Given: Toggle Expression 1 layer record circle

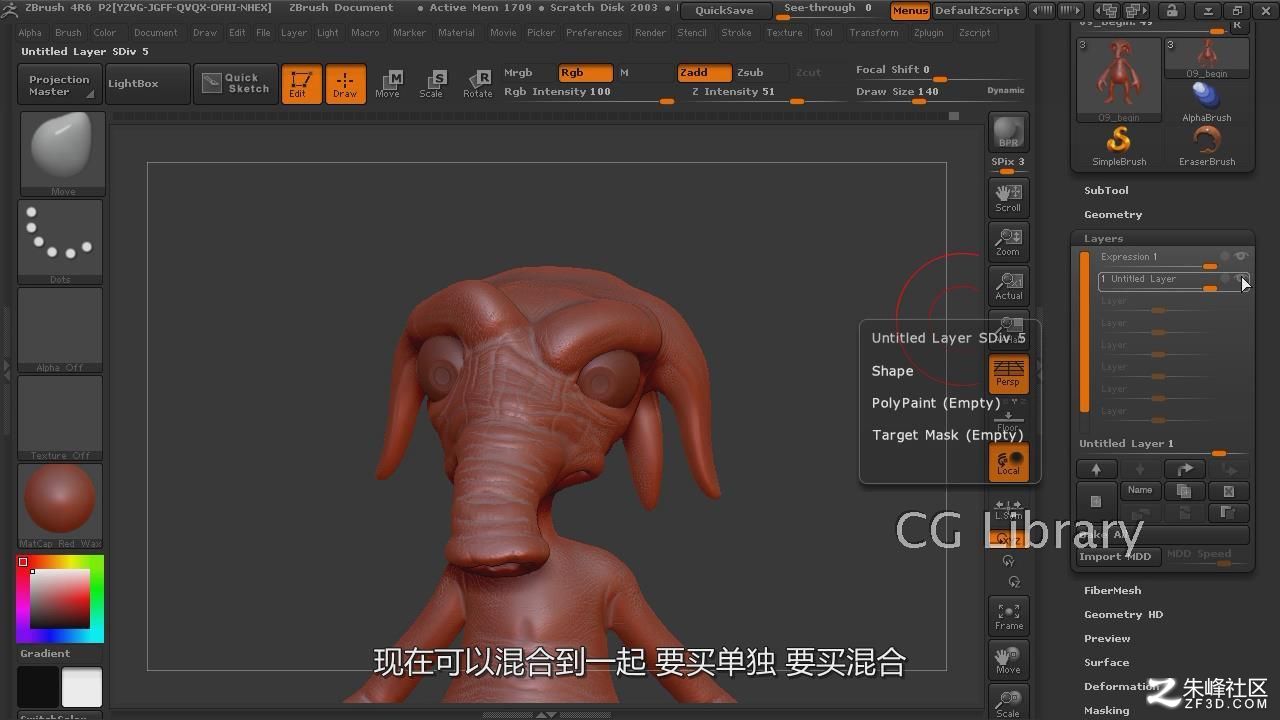Looking at the screenshot, I should point(1224,256).
